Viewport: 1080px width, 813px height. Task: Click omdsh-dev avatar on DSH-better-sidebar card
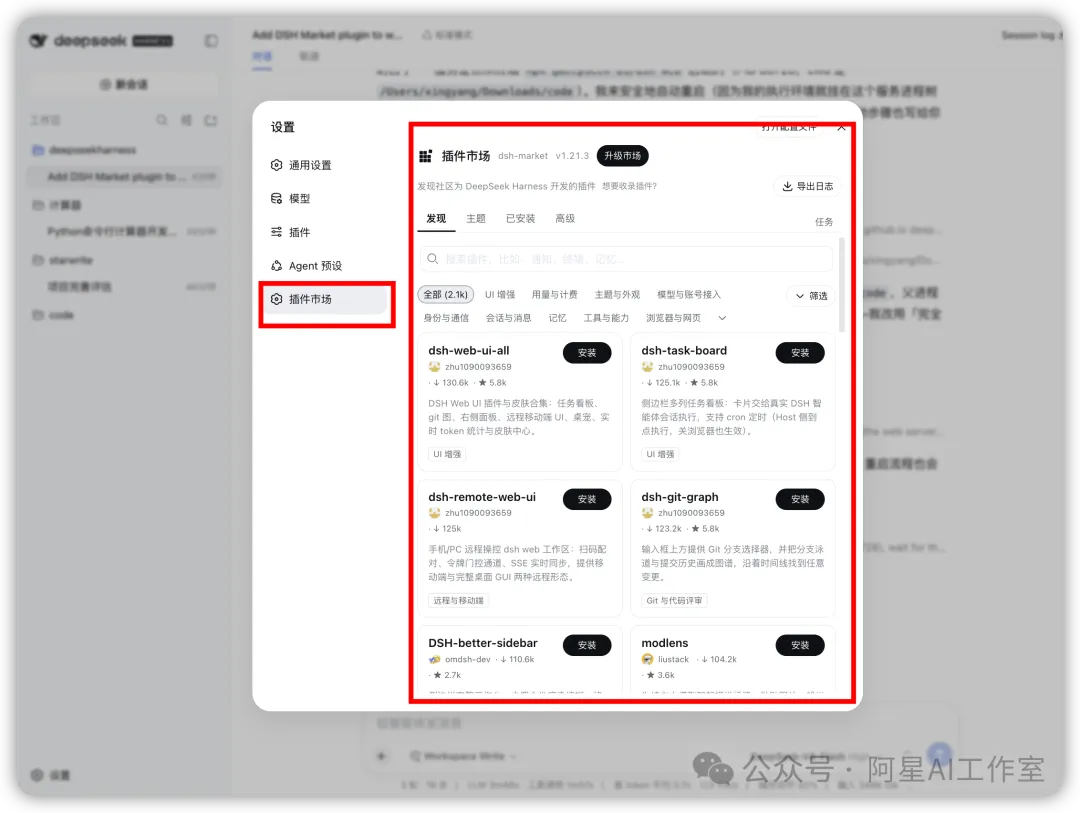tap(435, 659)
